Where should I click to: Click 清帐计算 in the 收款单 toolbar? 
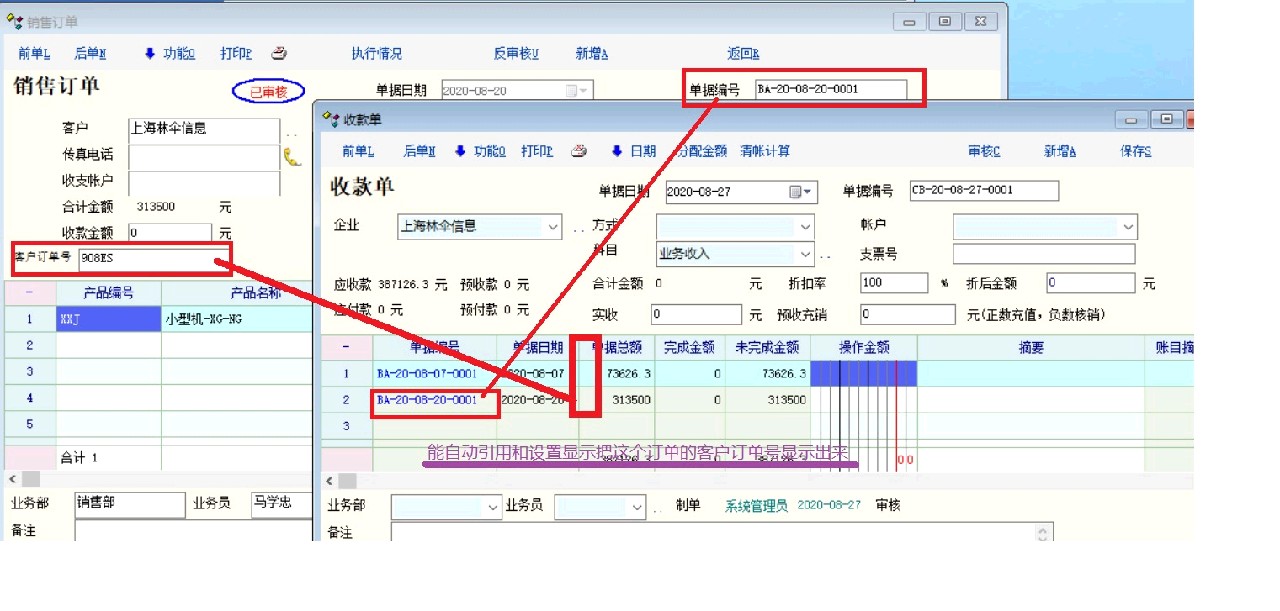tap(765, 151)
